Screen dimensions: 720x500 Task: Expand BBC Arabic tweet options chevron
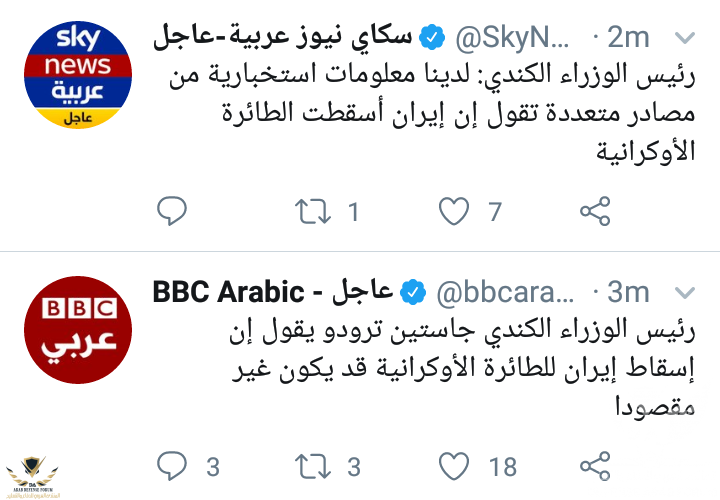pos(685,292)
